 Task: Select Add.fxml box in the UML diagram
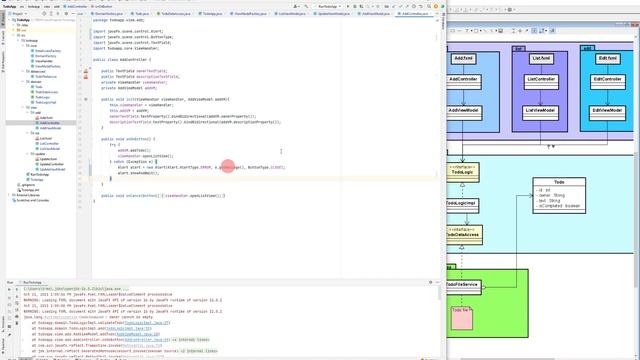click(463, 58)
